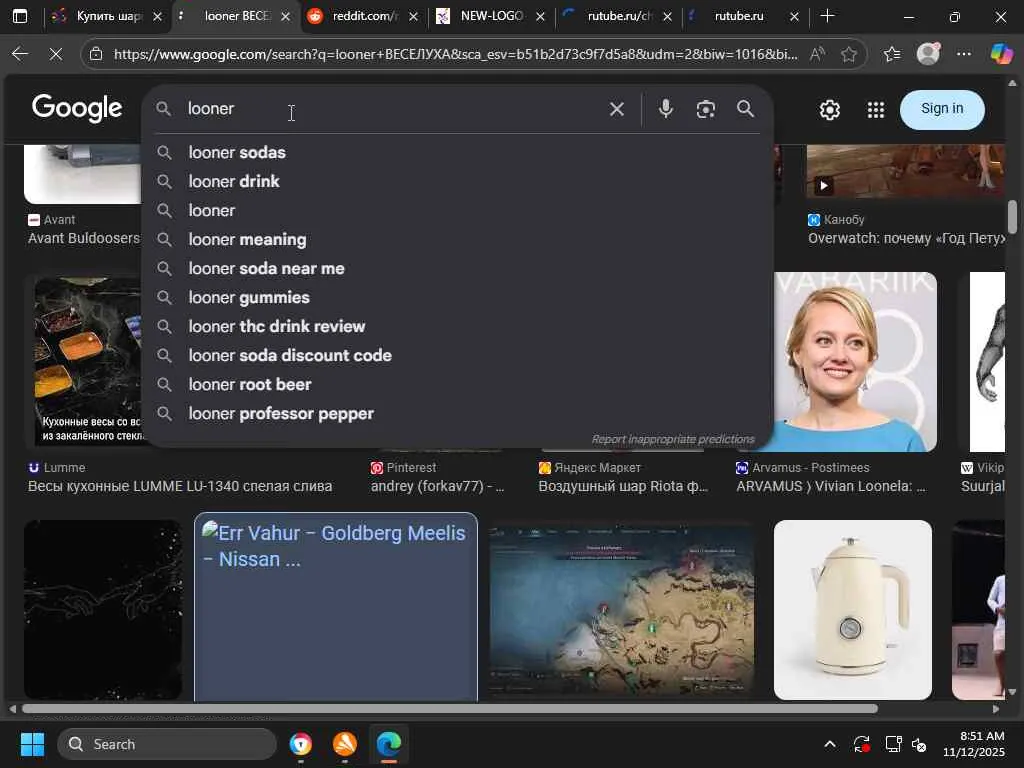The height and width of the screenshot is (768, 1024).
Task: Open Google quick settings gear
Action: 829,110
